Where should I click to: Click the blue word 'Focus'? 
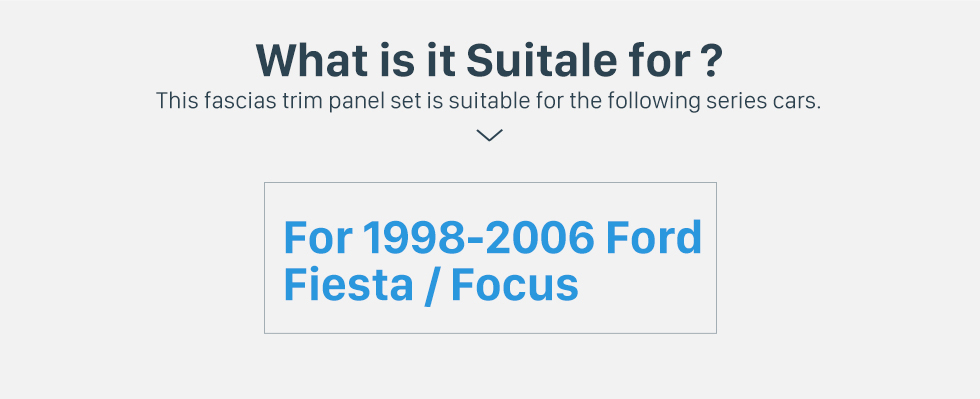(514, 285)
